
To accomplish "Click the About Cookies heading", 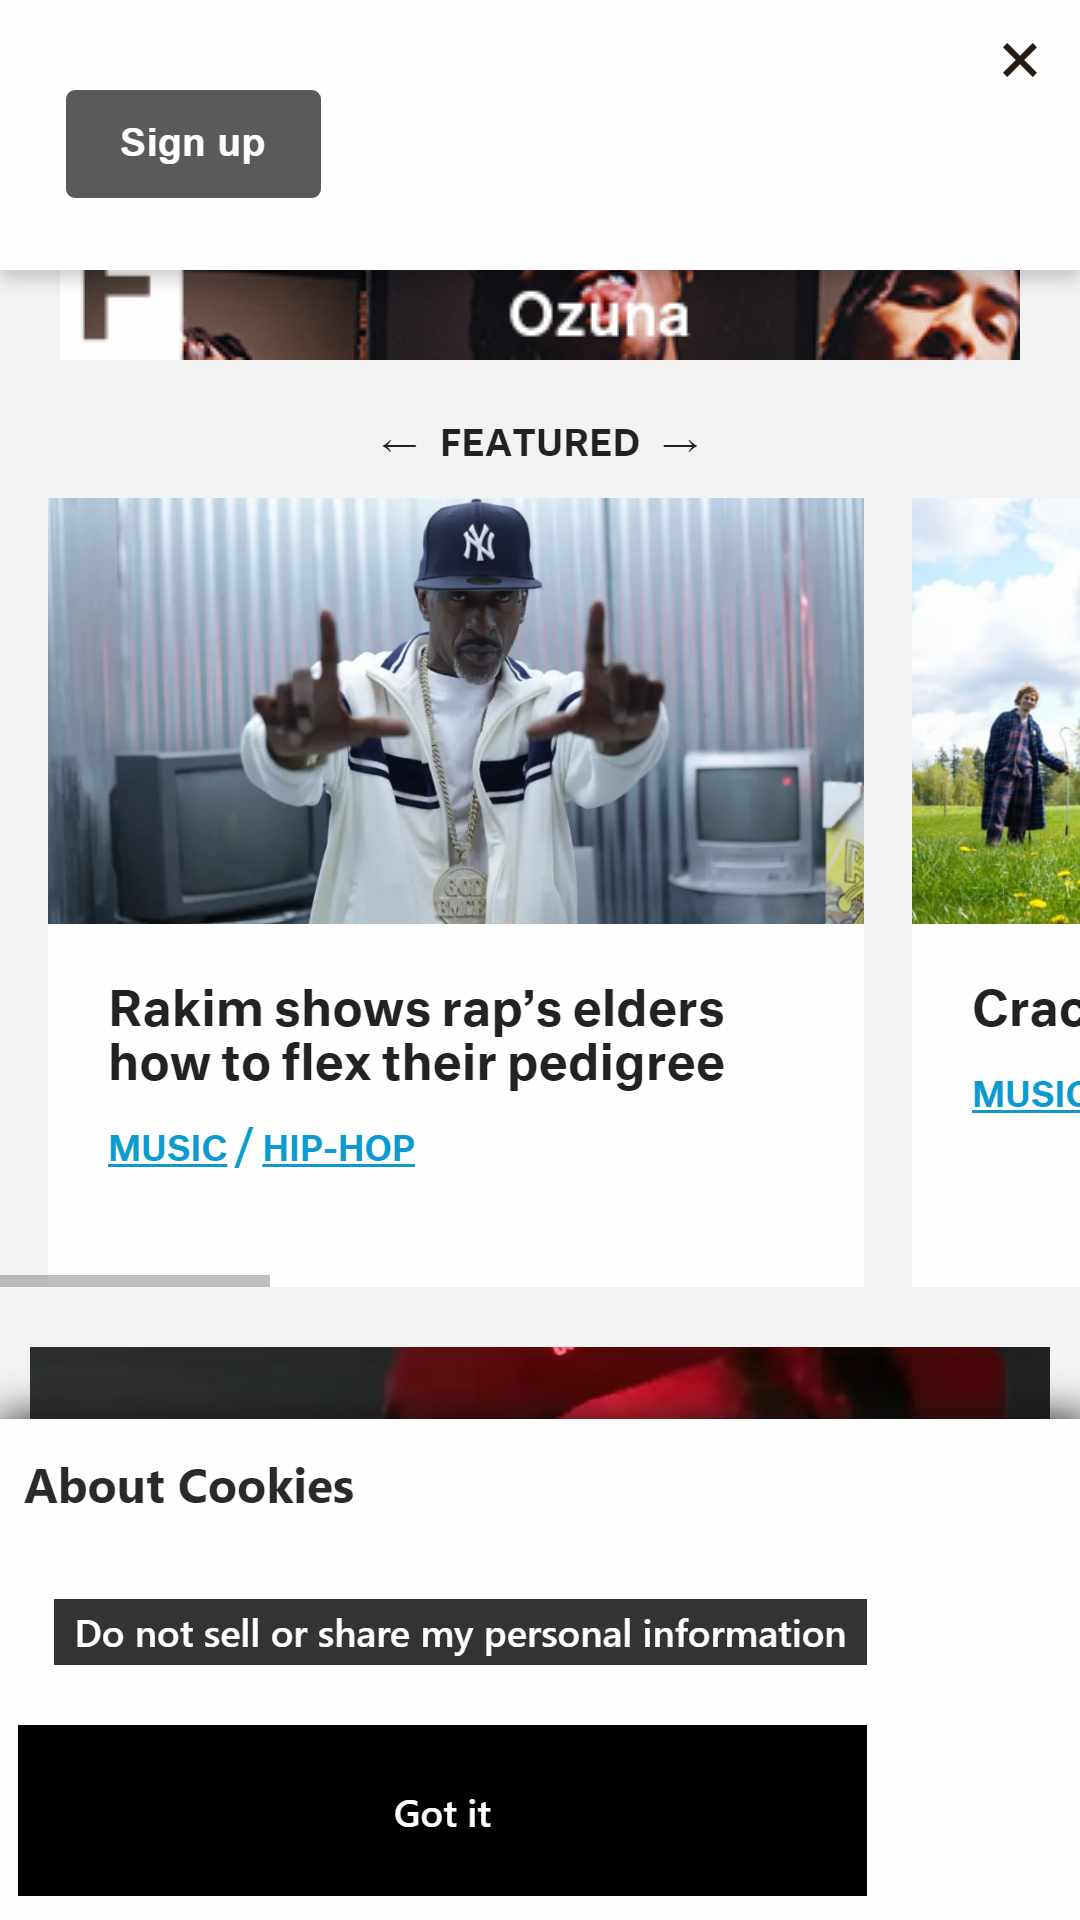I will point(189,1486).
